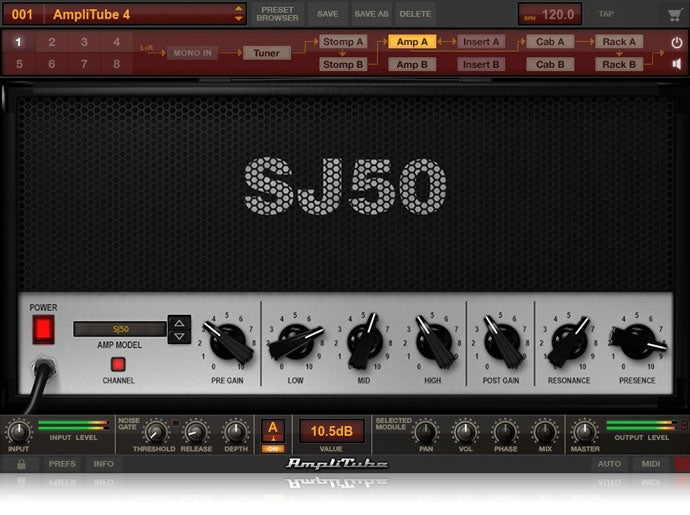The width and height of the screenshot is (690, 515).
Task: Select previous preset with the down arrow
Action: tap(238, 19)
